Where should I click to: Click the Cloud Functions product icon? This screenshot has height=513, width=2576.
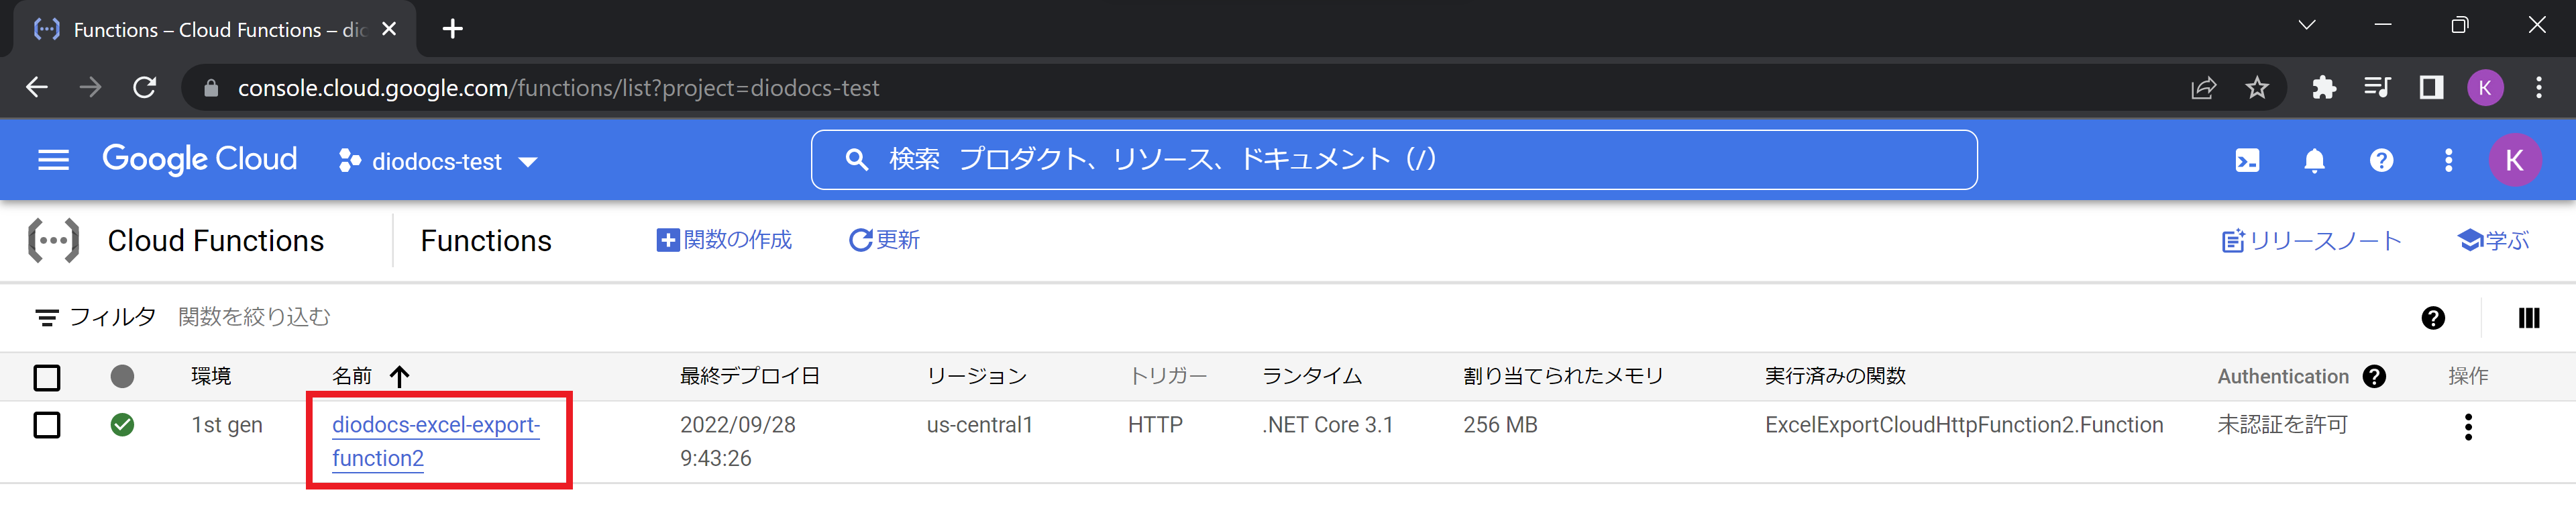53,241
